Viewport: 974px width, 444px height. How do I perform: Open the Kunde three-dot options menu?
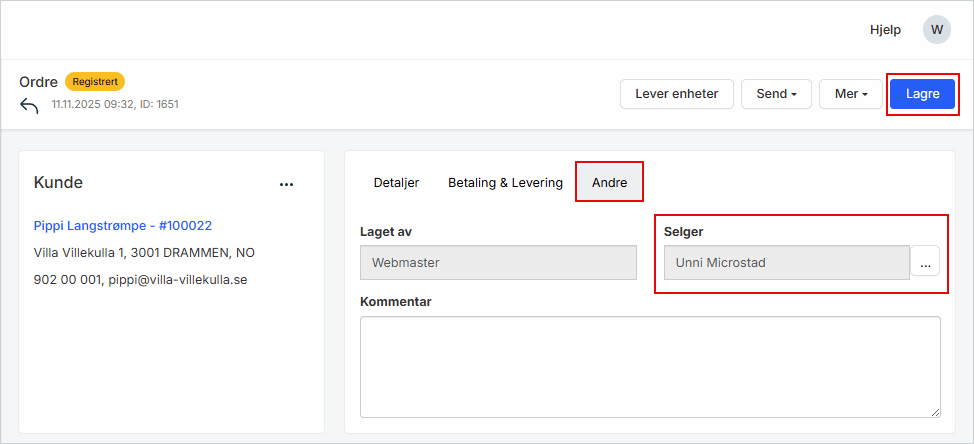tap(287, 184)
